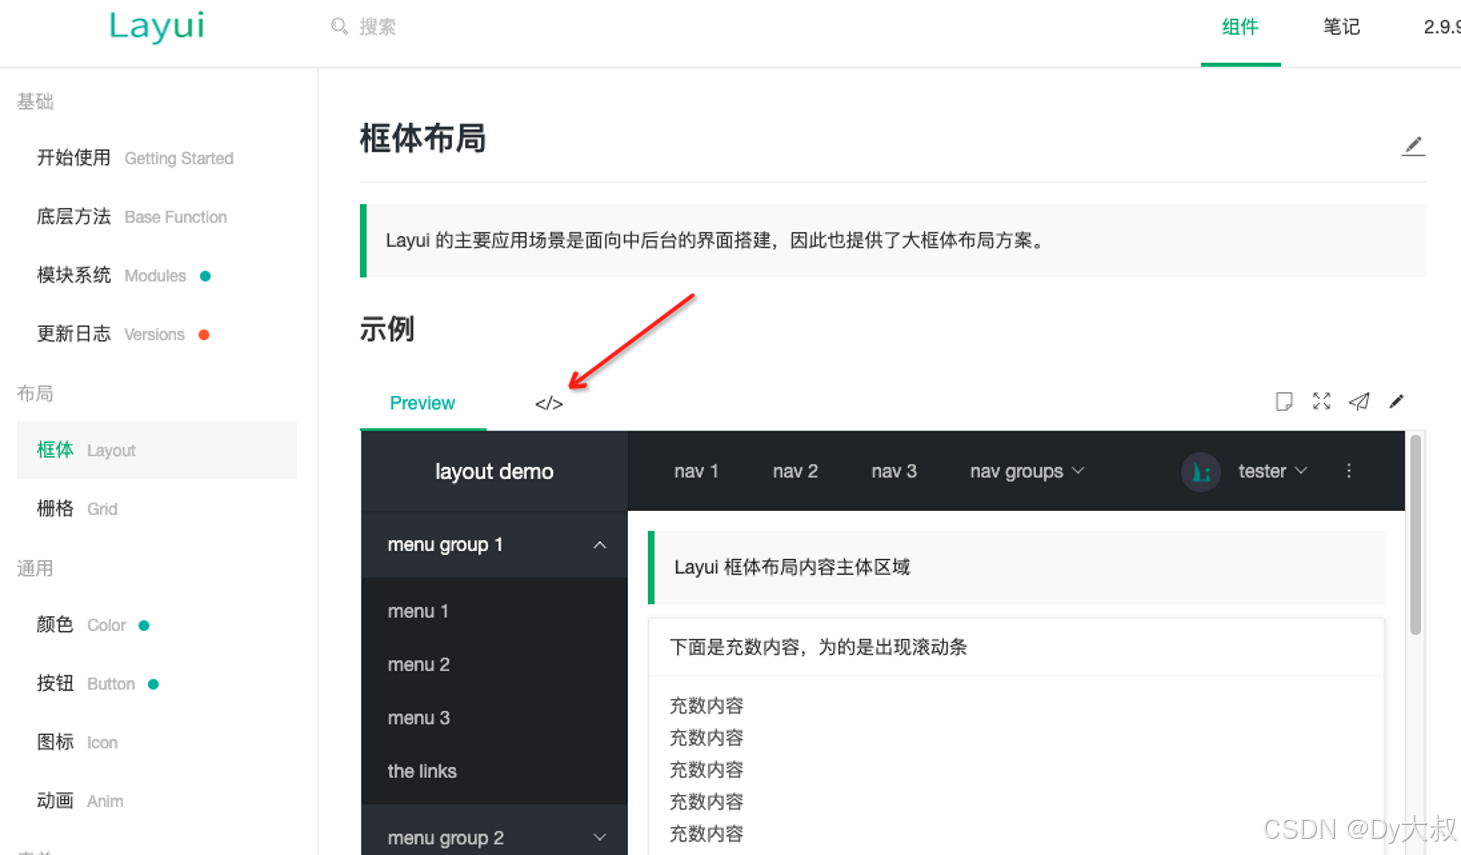The width and height of the screenshot is (1461, 855).
Task: Open 颜色 Color page
Action: pyautogui.click(x=81, y=625)
